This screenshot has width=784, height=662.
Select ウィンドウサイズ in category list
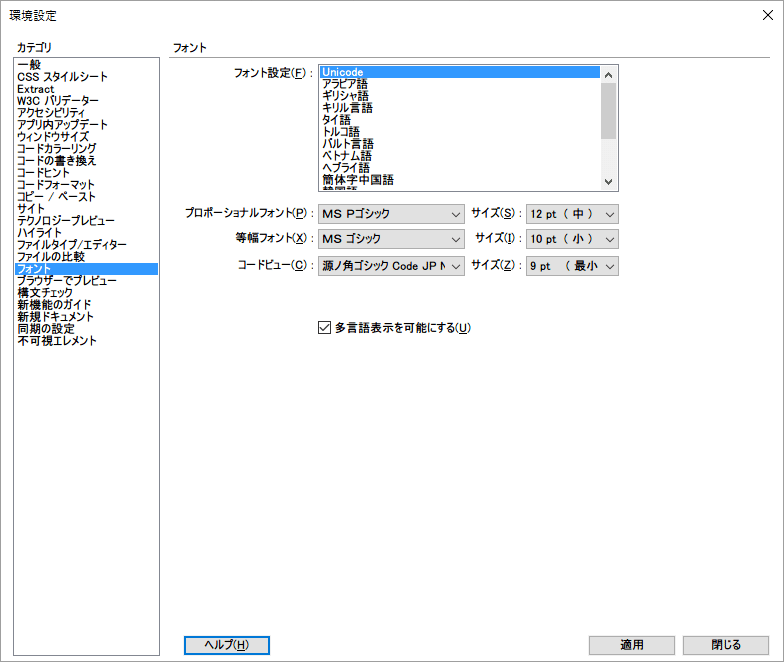(x=86, y=136)
